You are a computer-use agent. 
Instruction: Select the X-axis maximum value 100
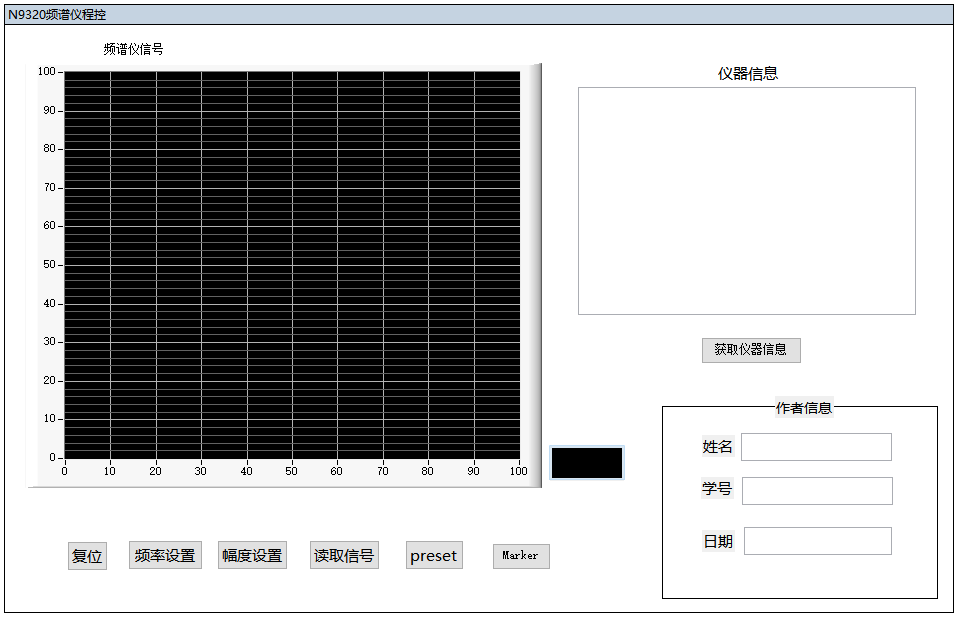(x=518, y=471)
